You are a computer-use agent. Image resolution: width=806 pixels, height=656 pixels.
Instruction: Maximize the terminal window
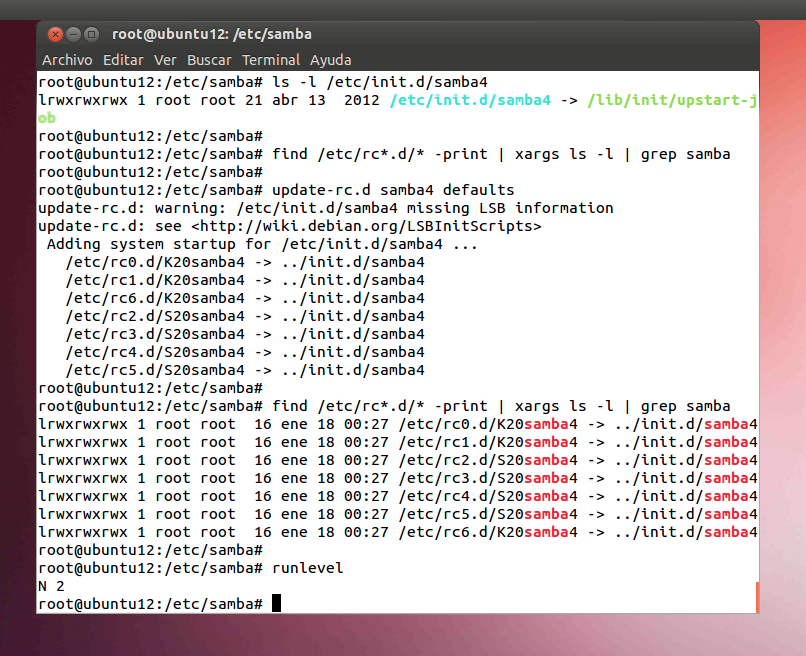pos(91,35)
